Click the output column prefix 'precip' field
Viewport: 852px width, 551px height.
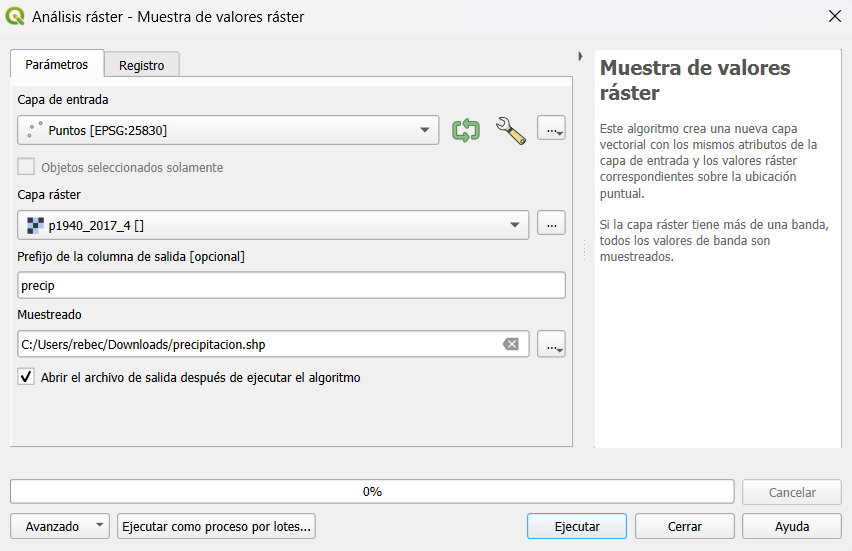tap(291, 285)
